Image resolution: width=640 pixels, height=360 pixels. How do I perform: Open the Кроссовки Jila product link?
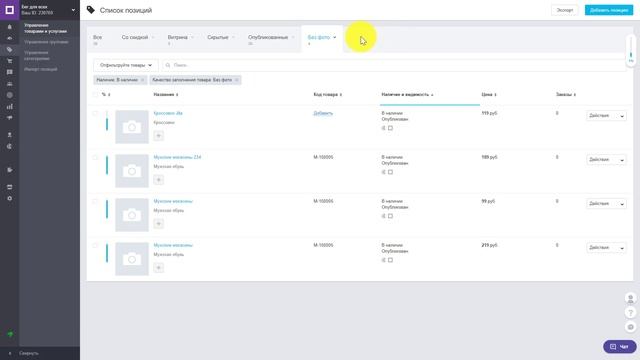click(x=168, y=113)
